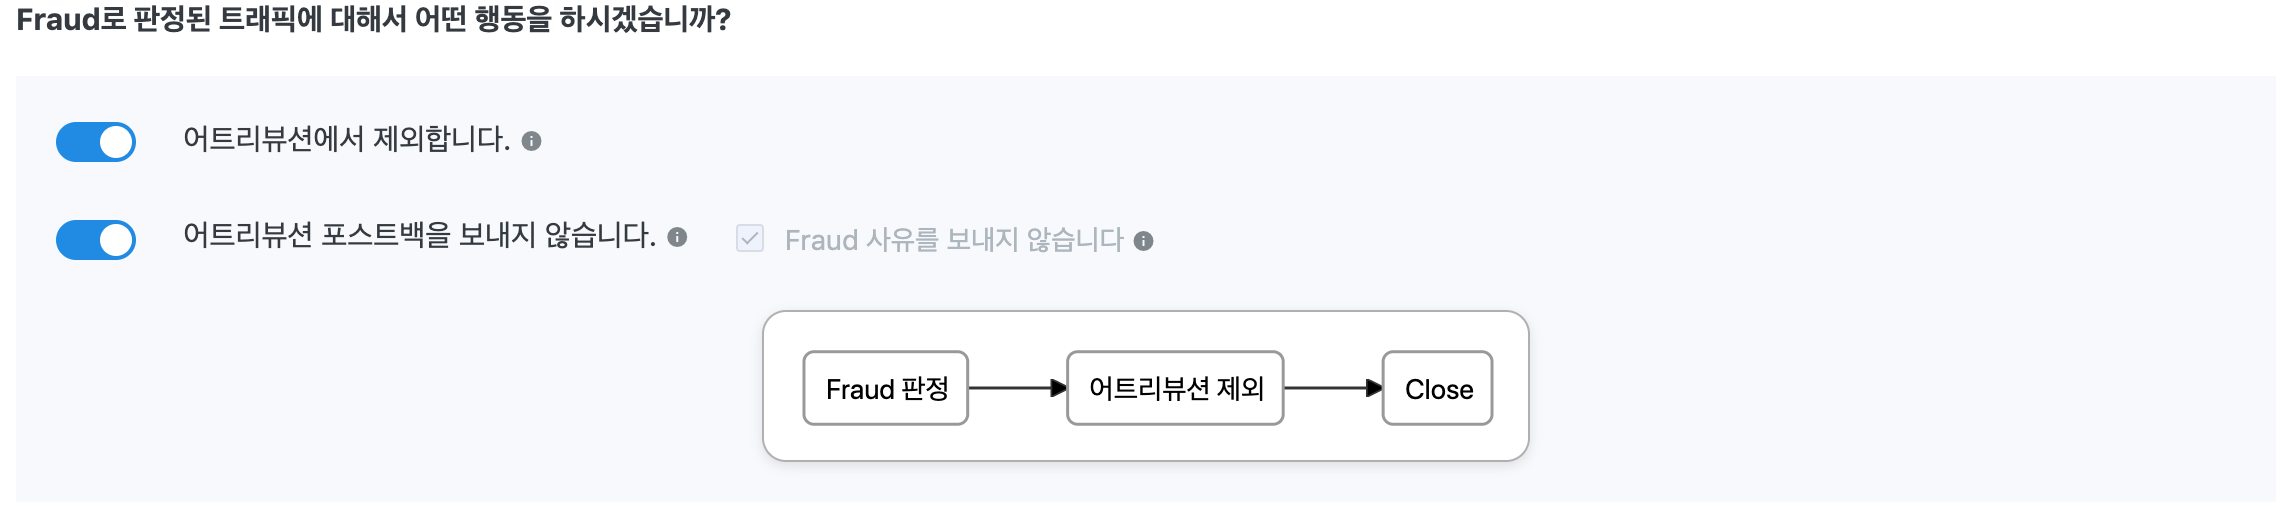Click arrowhead pointing into the Close box
Viewport: 2284px width, 510px height.
point(1374,388)
